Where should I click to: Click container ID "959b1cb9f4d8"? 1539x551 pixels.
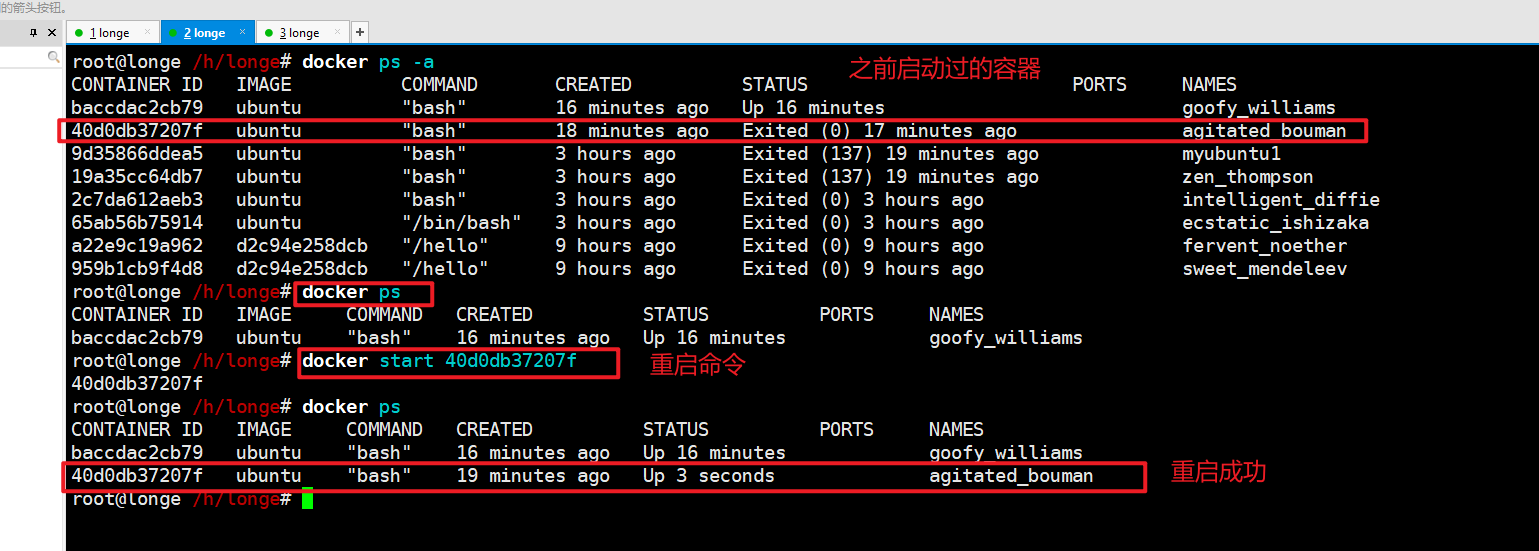(137, 269)
